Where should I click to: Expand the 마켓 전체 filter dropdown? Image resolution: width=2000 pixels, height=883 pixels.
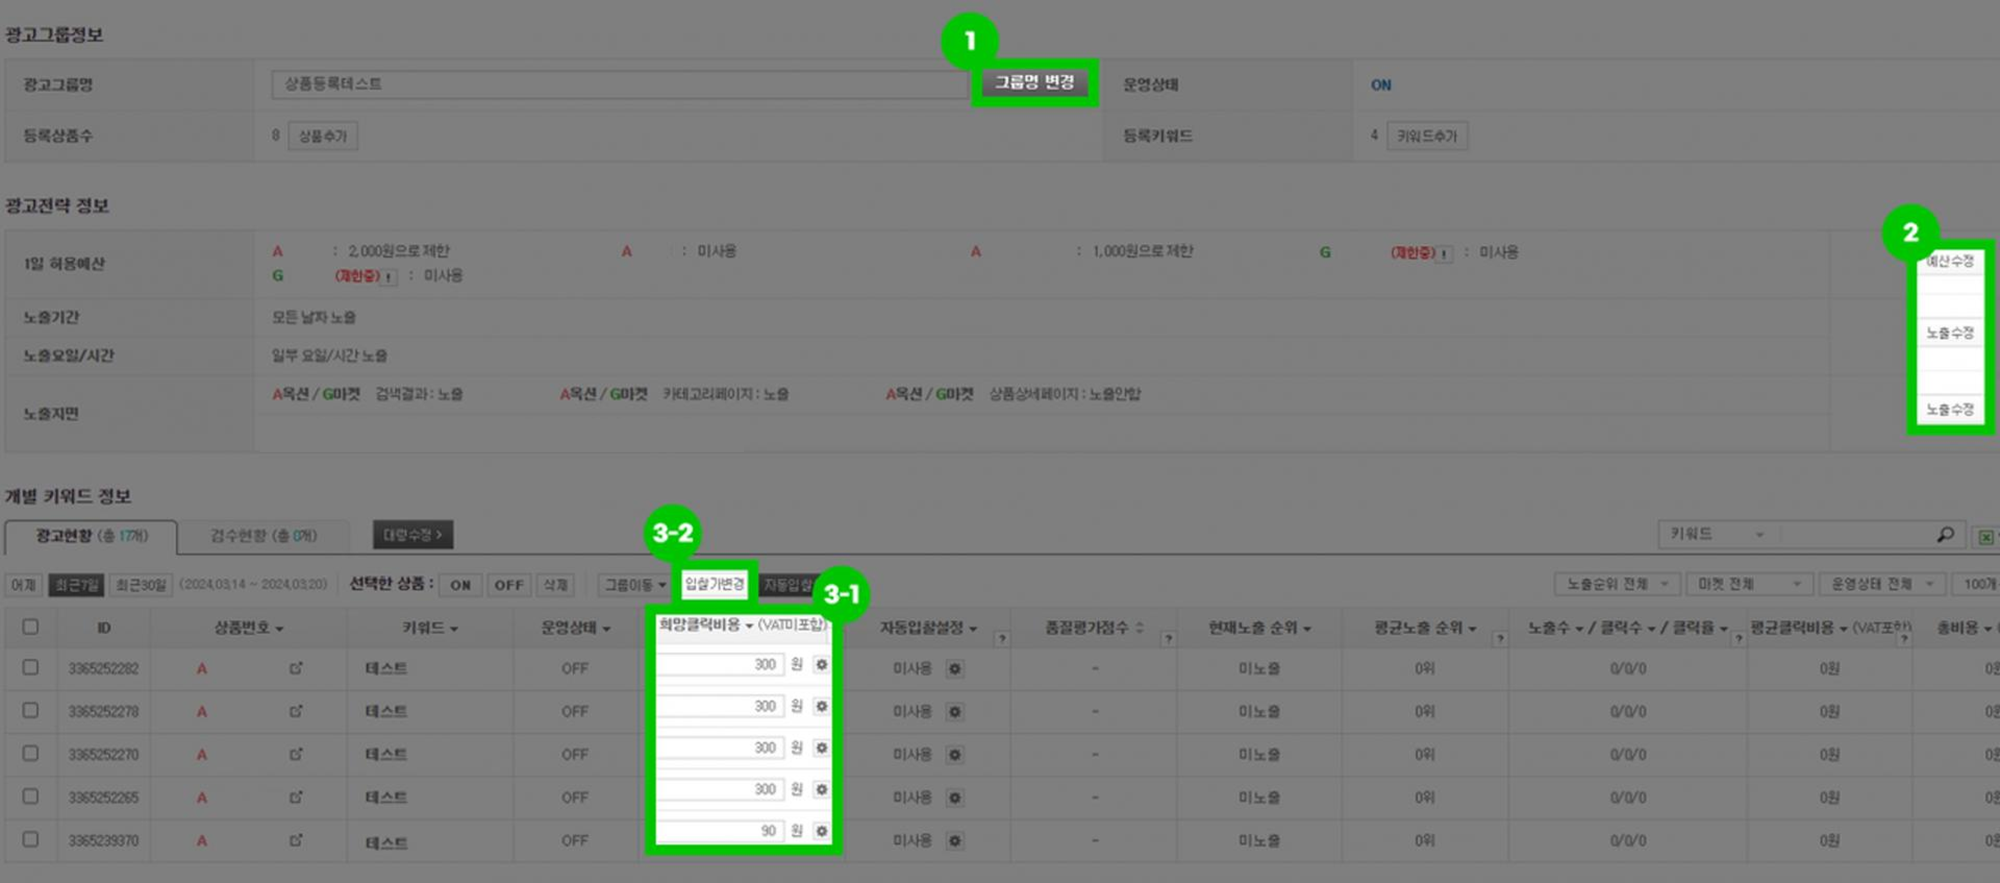tap(1749, 584)
